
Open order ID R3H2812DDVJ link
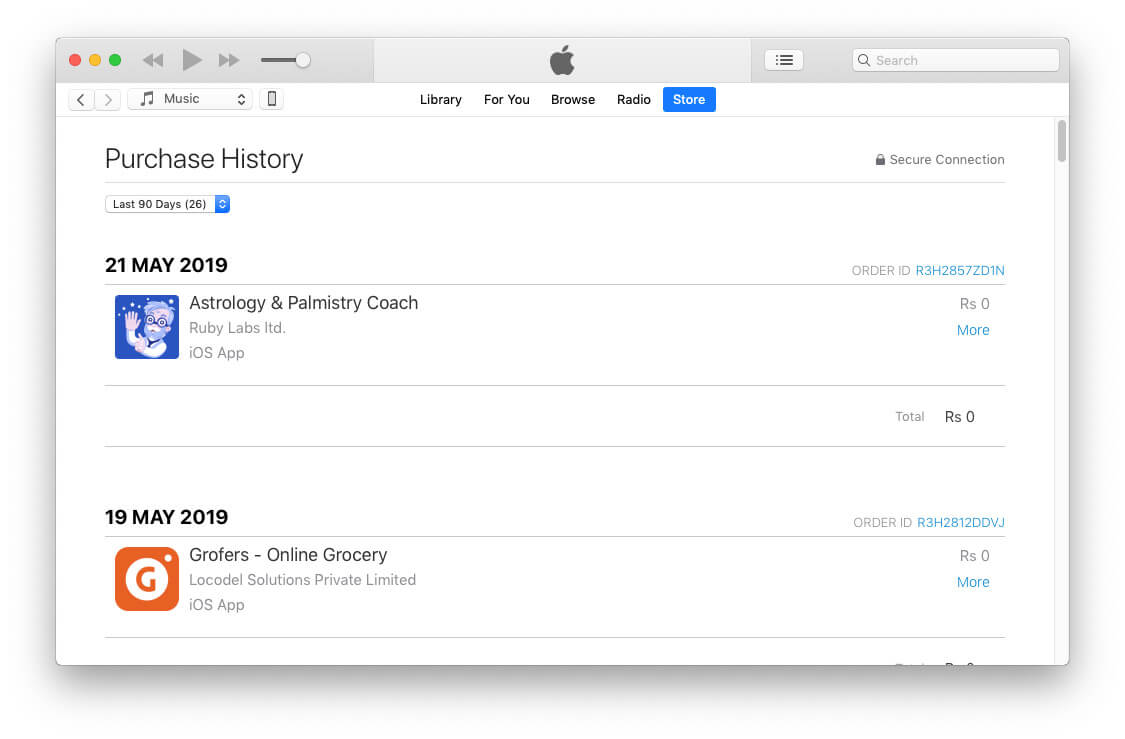(961, 522)
